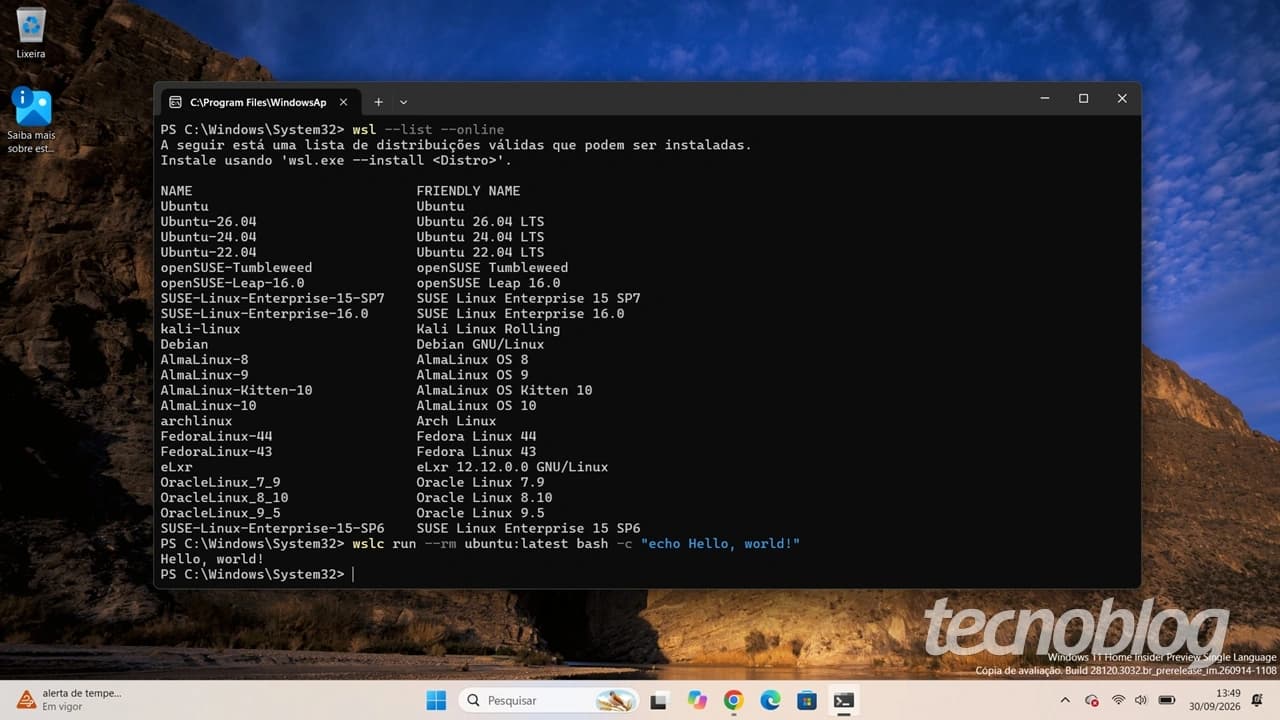Click the 'kali-linux' distribution name
Viewport: 1280px width, 720px height.
pos(200,329)
